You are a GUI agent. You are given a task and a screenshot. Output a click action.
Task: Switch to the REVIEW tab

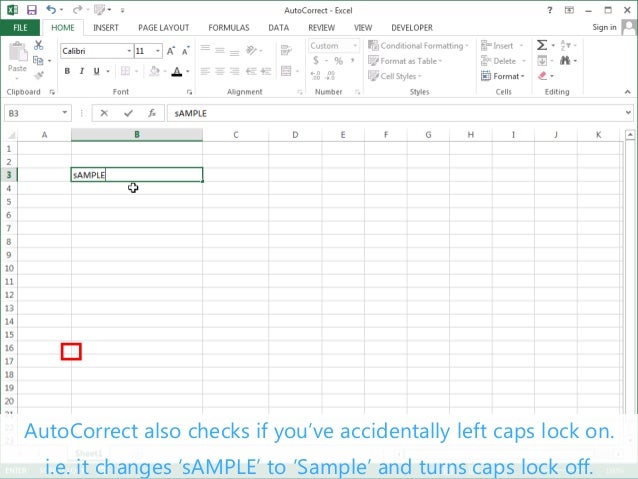click(x=321, y=28)
